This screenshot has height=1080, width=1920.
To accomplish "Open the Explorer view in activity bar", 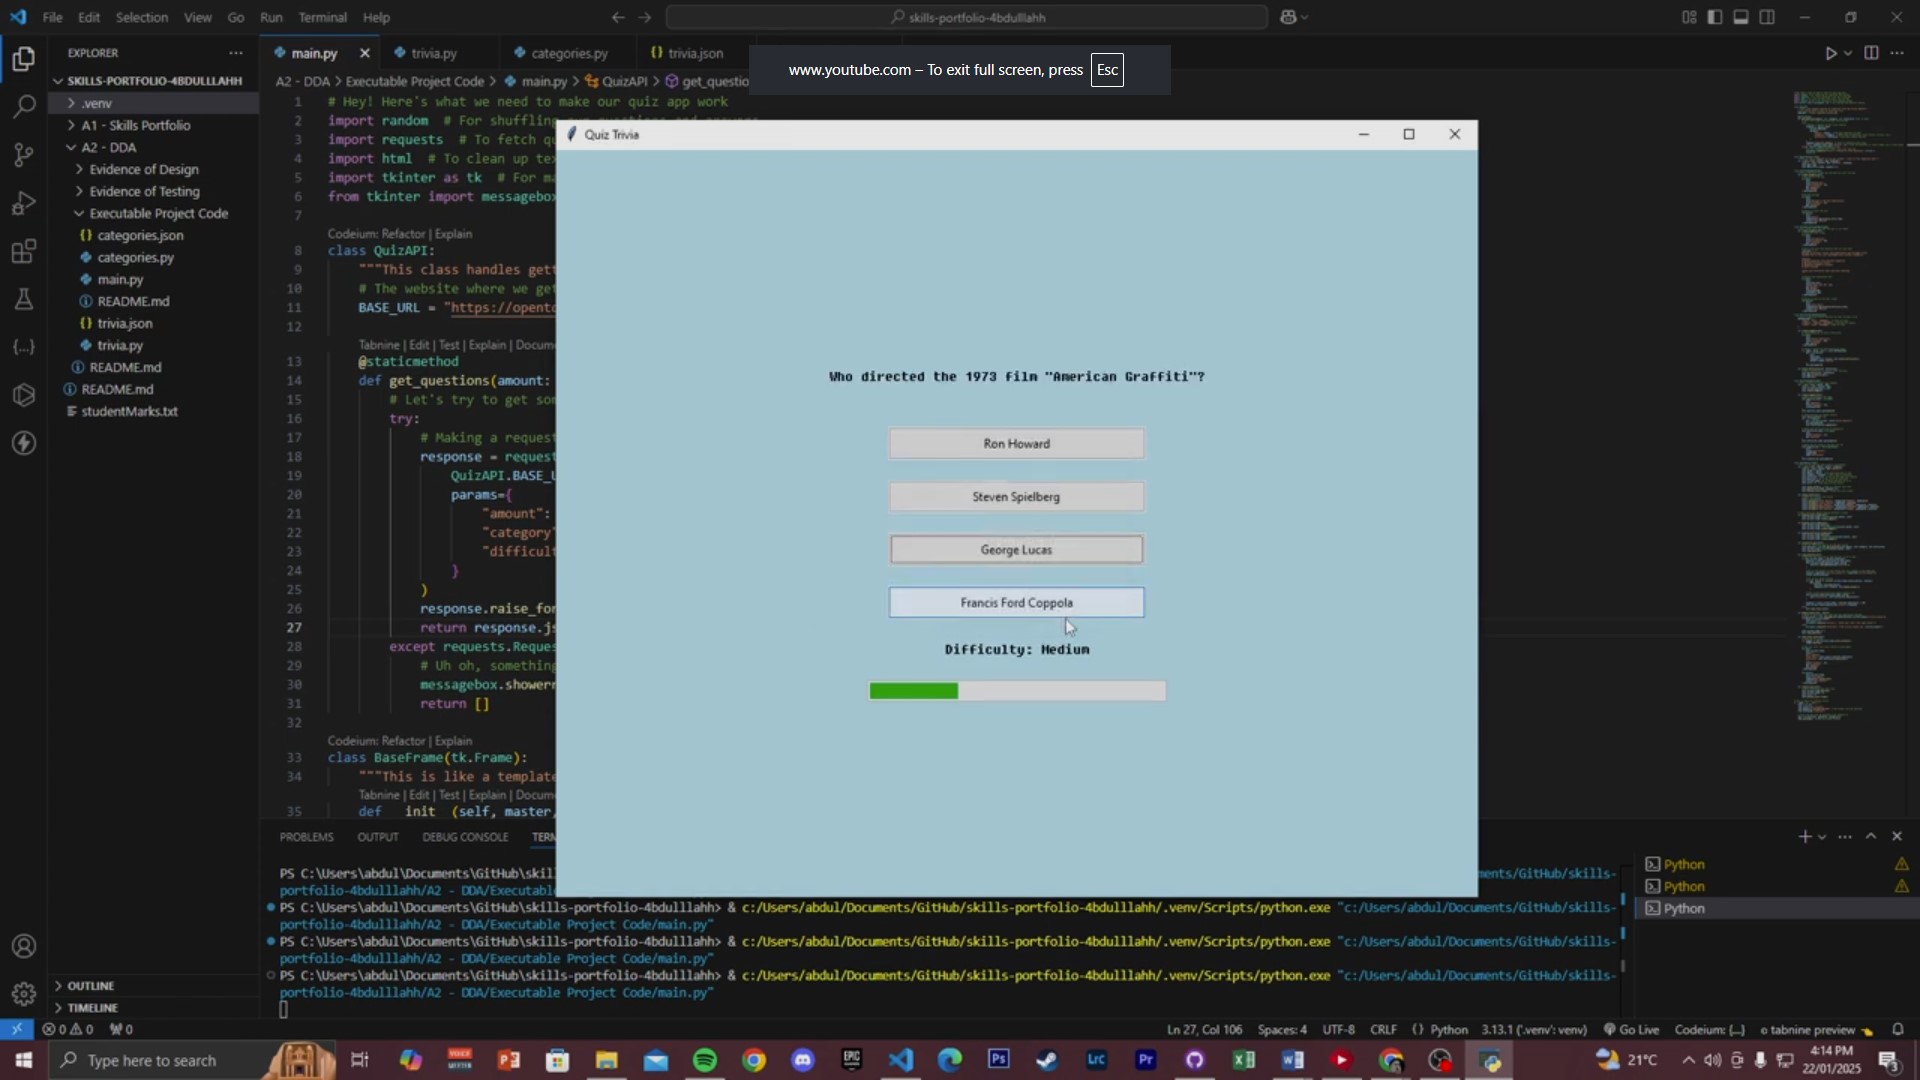I will point(24,60).
